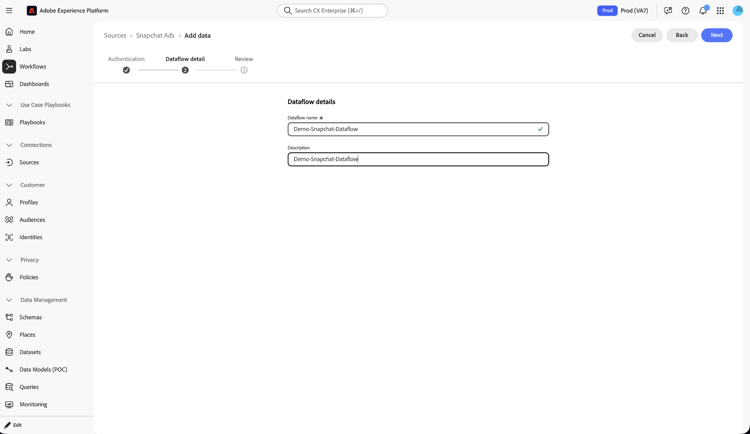750x434 pixels.
Task: Open Datasets in the sidebar
Action: 30,352
